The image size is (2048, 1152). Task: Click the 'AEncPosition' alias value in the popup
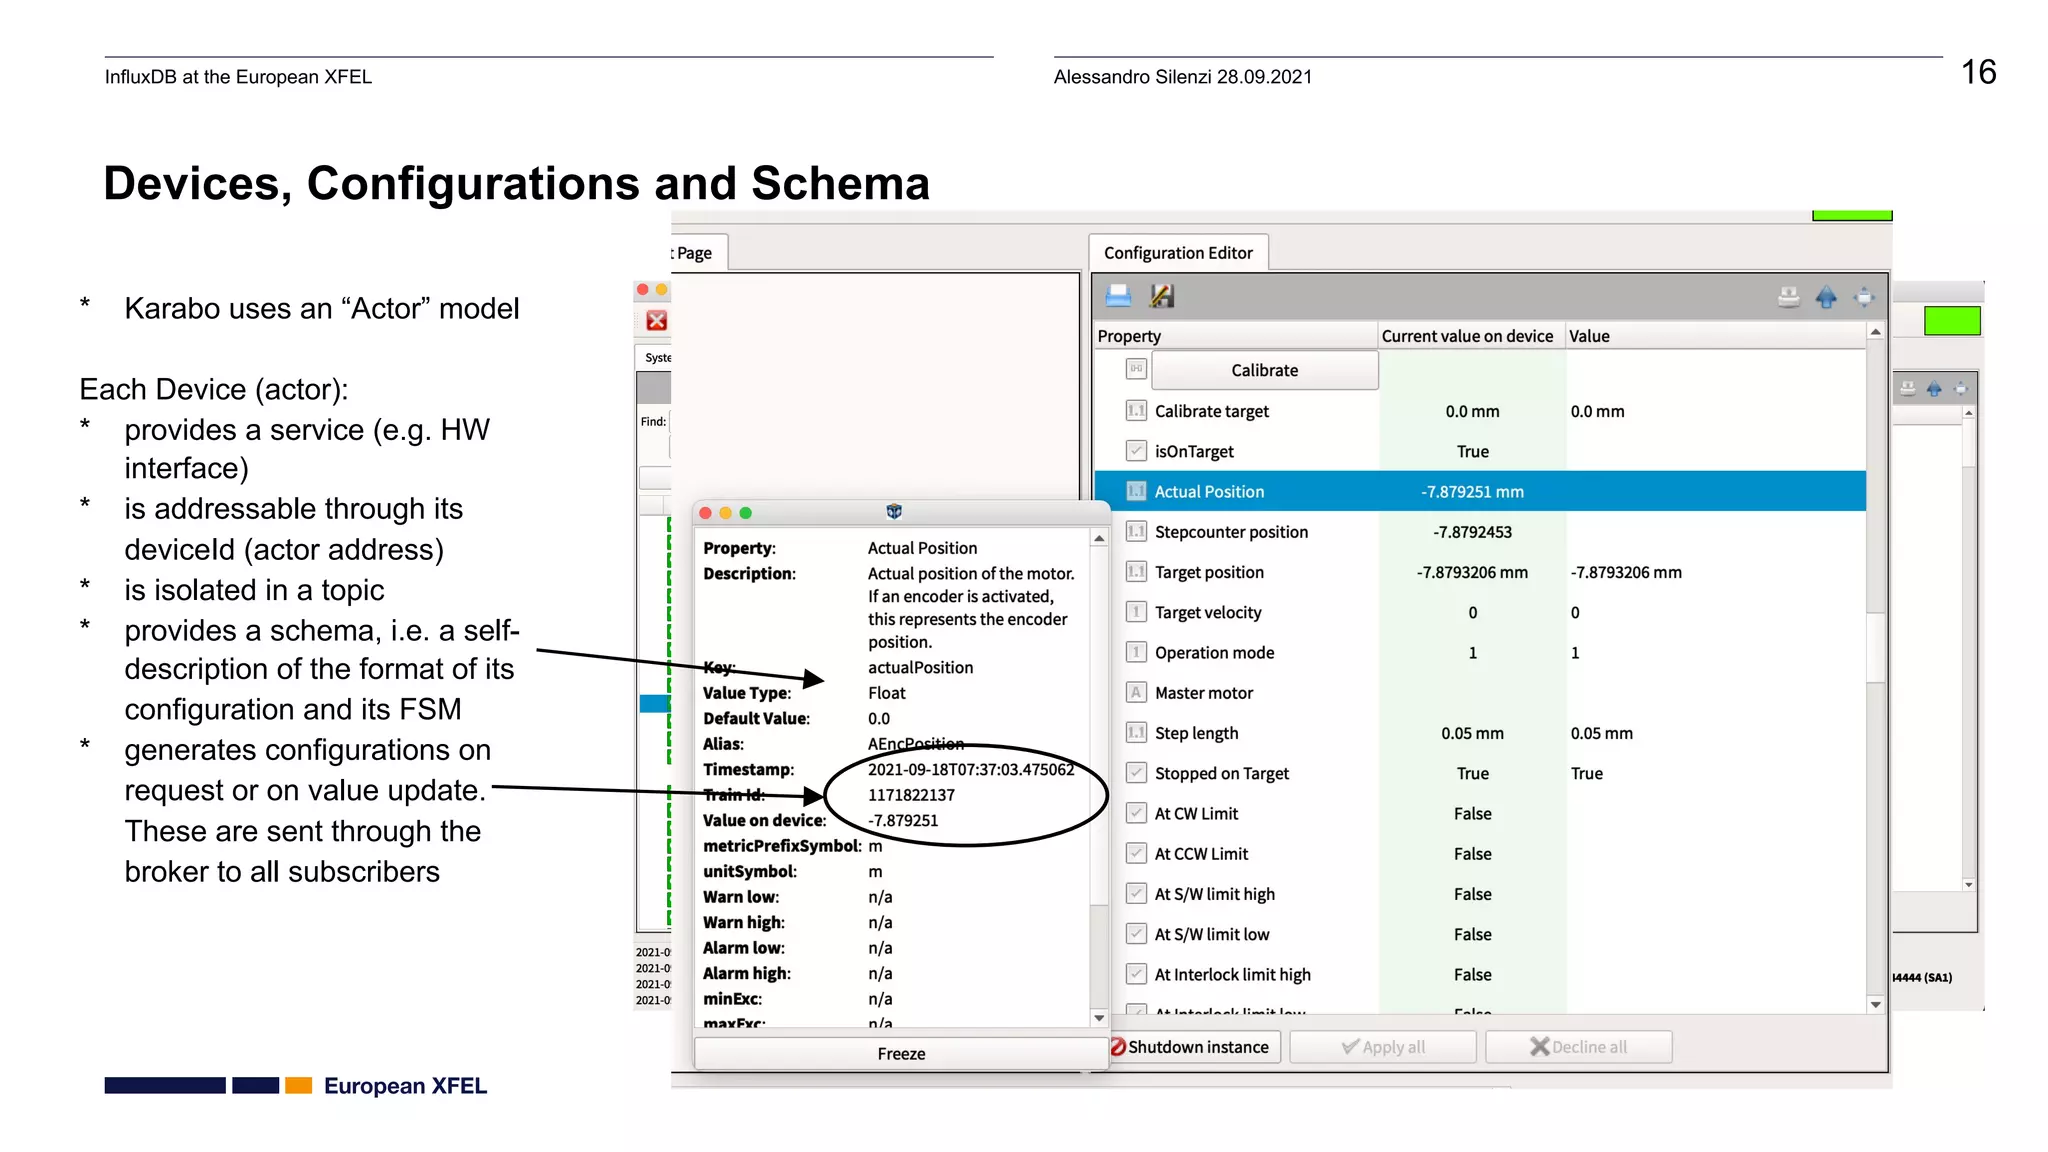(916, 744)
